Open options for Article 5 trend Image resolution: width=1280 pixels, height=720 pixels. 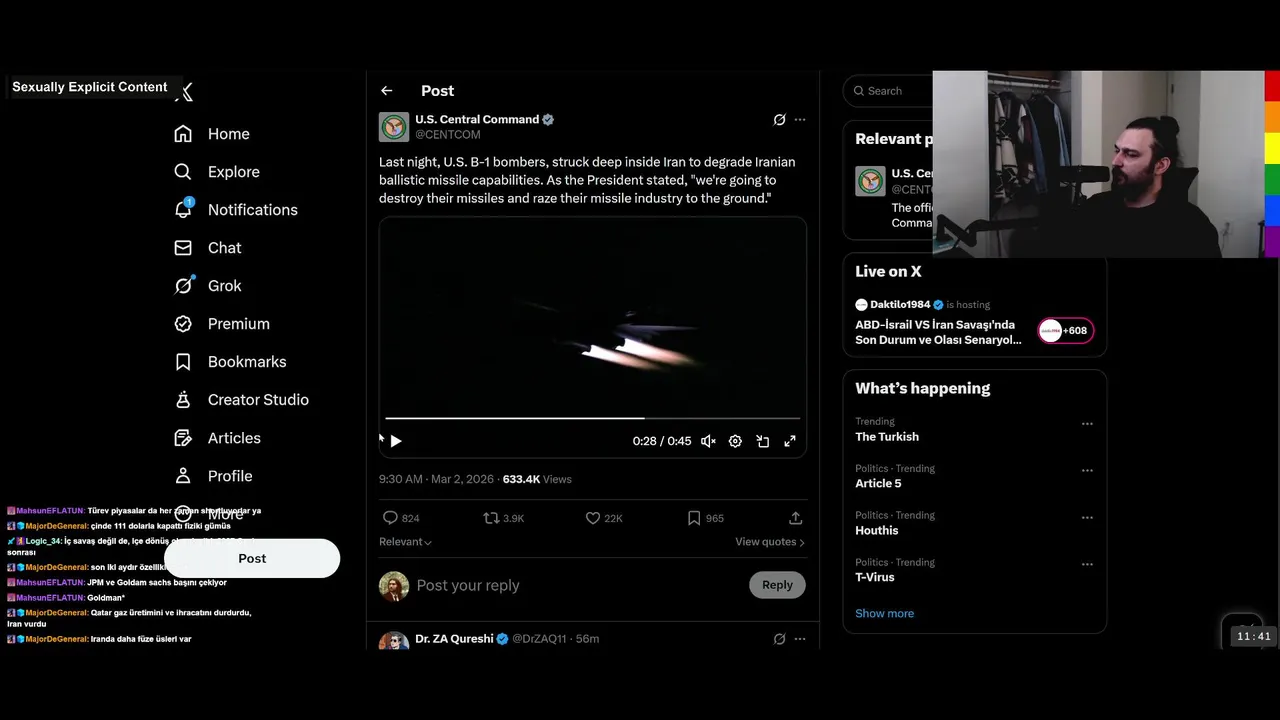point(1087,471)
